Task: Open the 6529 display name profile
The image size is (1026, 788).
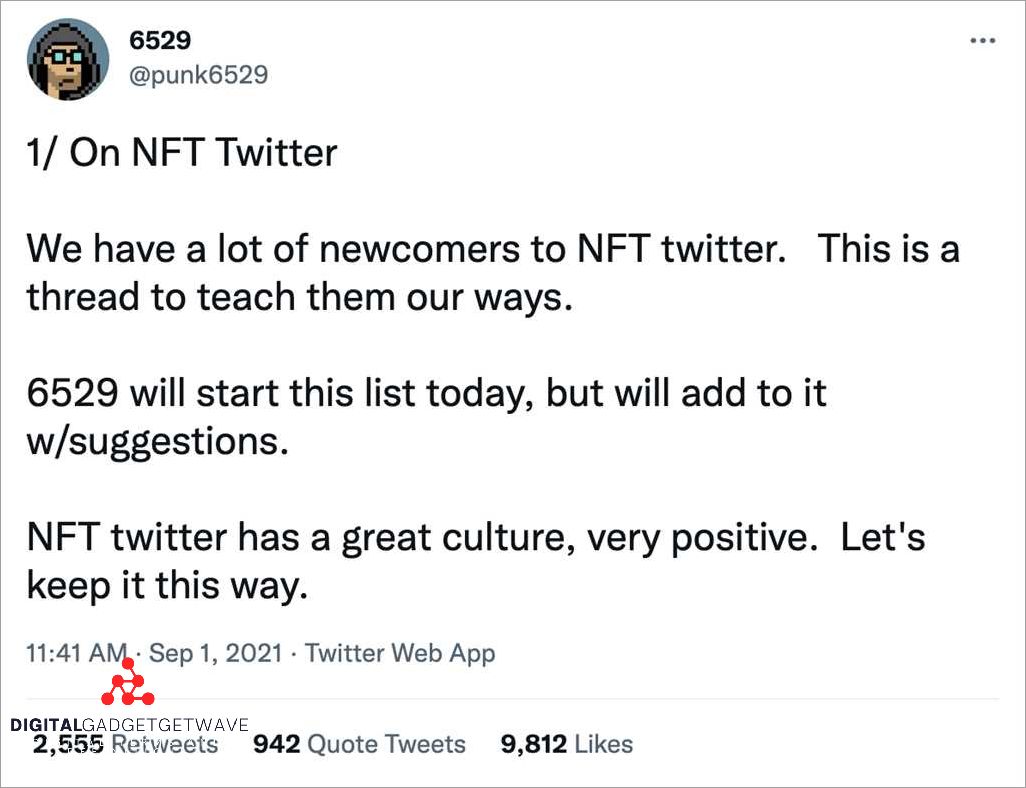Action: click(160, 41)
